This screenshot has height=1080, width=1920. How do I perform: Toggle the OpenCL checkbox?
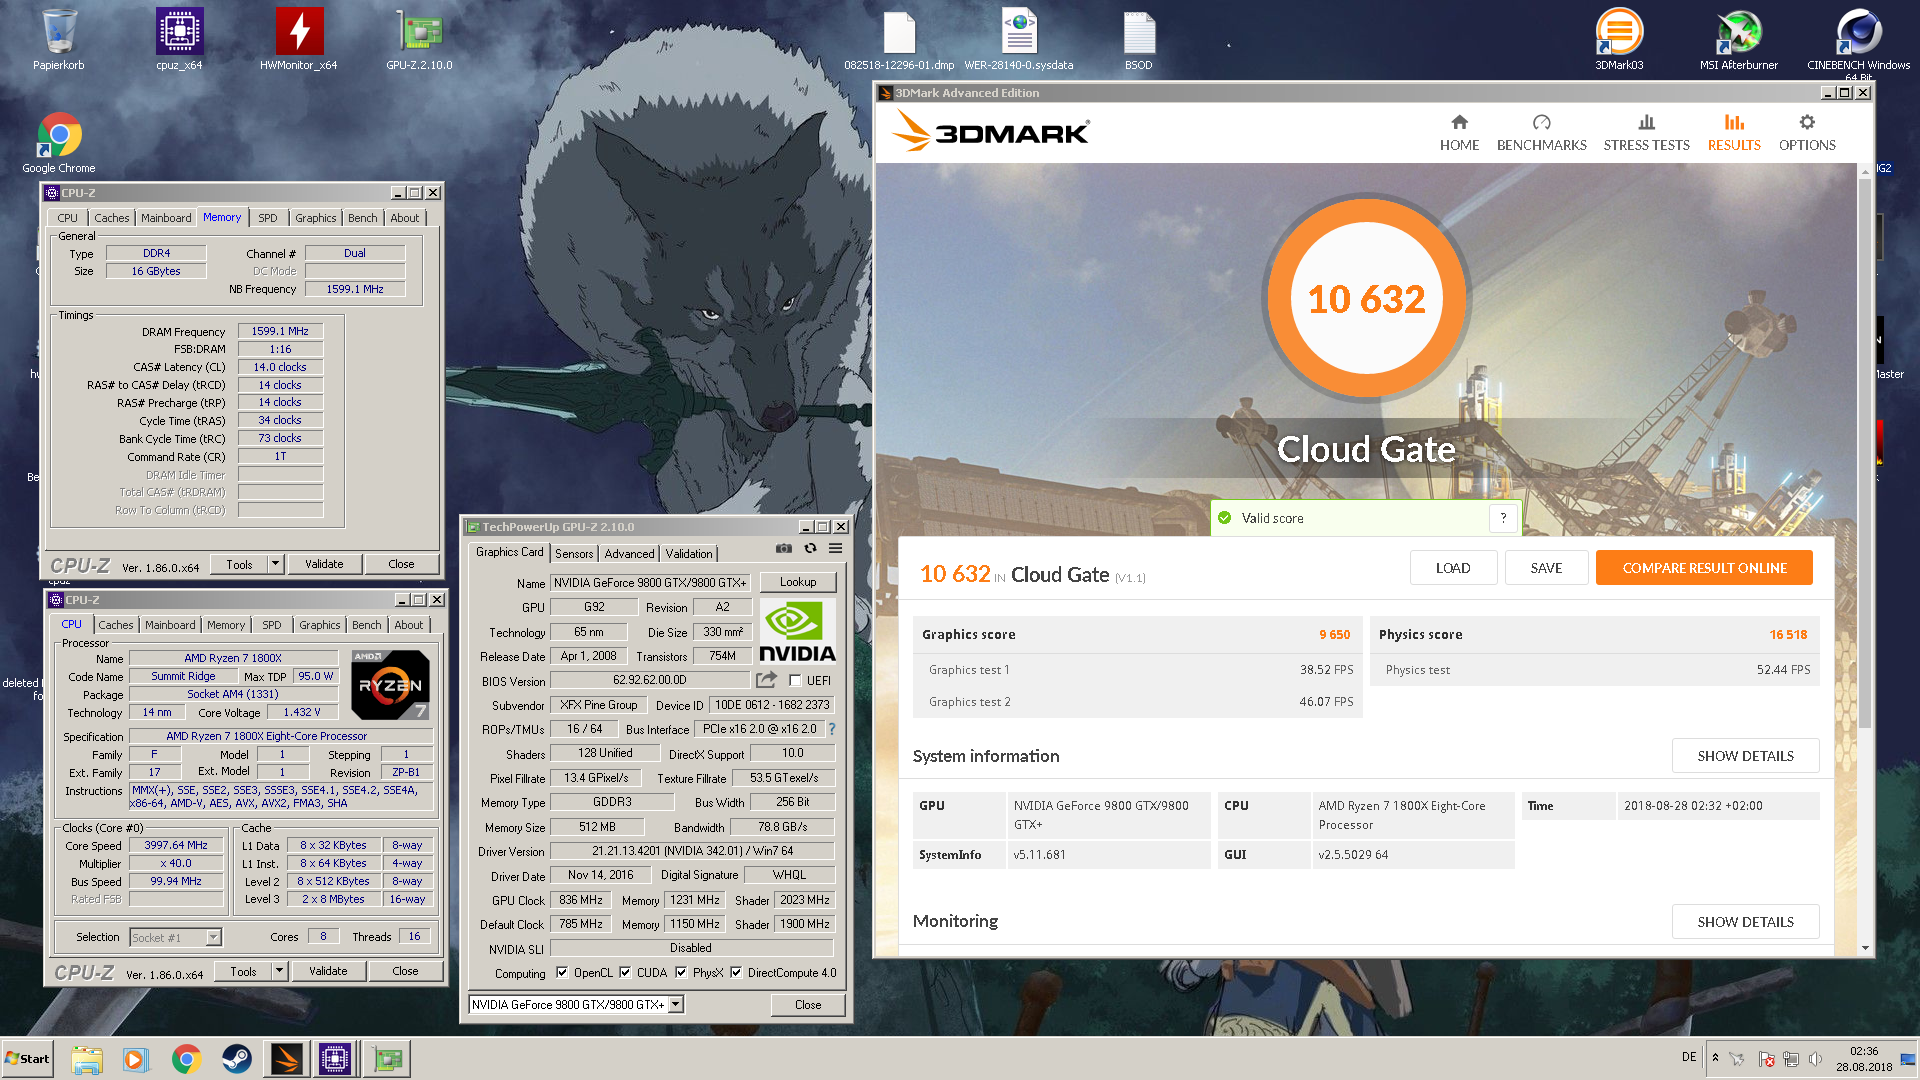(x=562, y=973)
